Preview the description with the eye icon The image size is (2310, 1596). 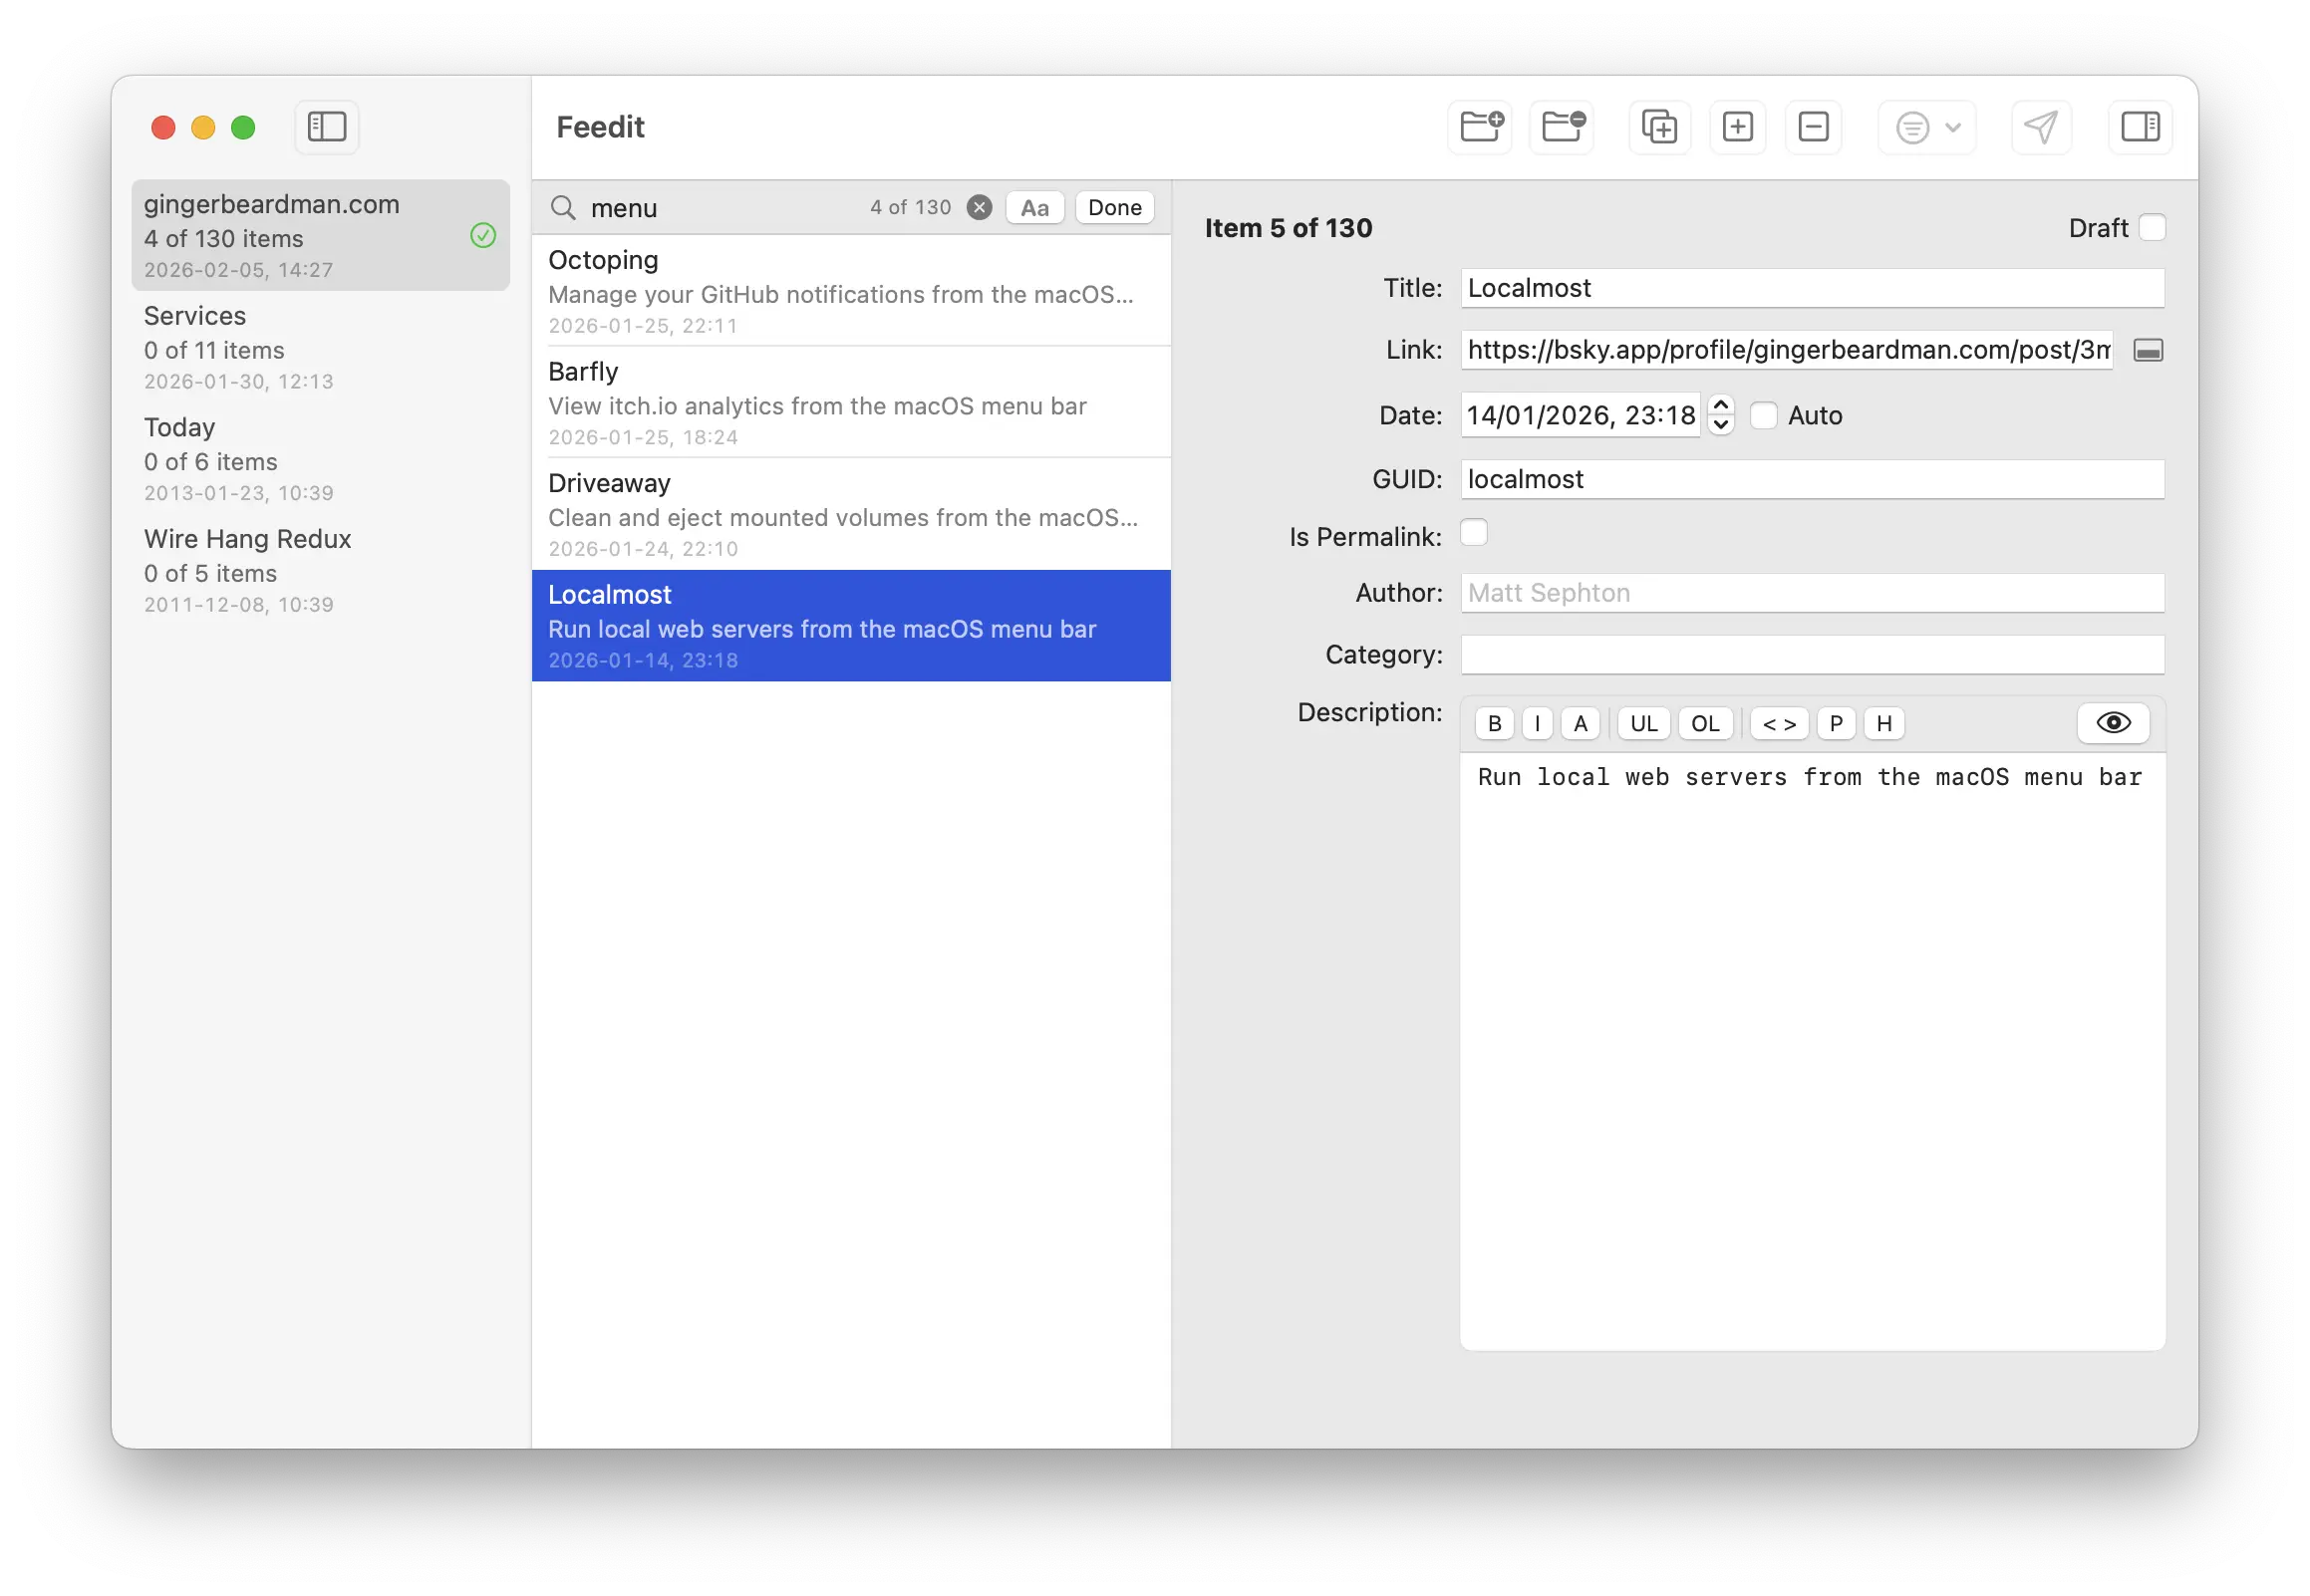tap(2112, 723)
